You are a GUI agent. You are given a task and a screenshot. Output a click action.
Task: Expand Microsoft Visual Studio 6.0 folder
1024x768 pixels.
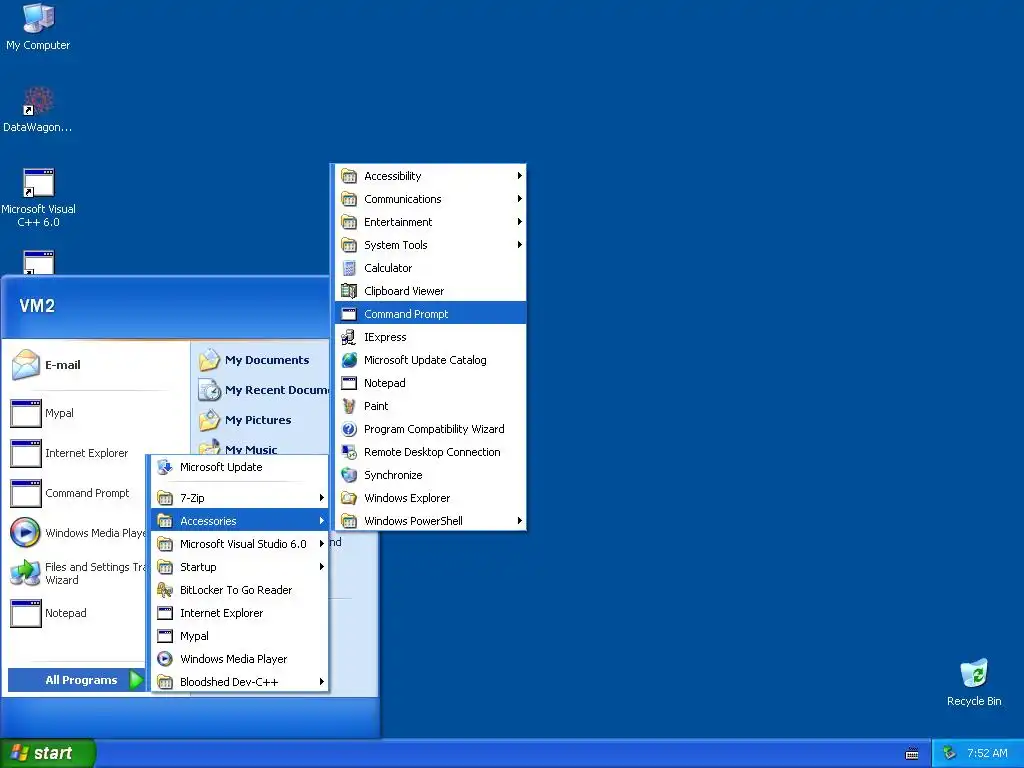pyautogui.click(x=240, y=544)
